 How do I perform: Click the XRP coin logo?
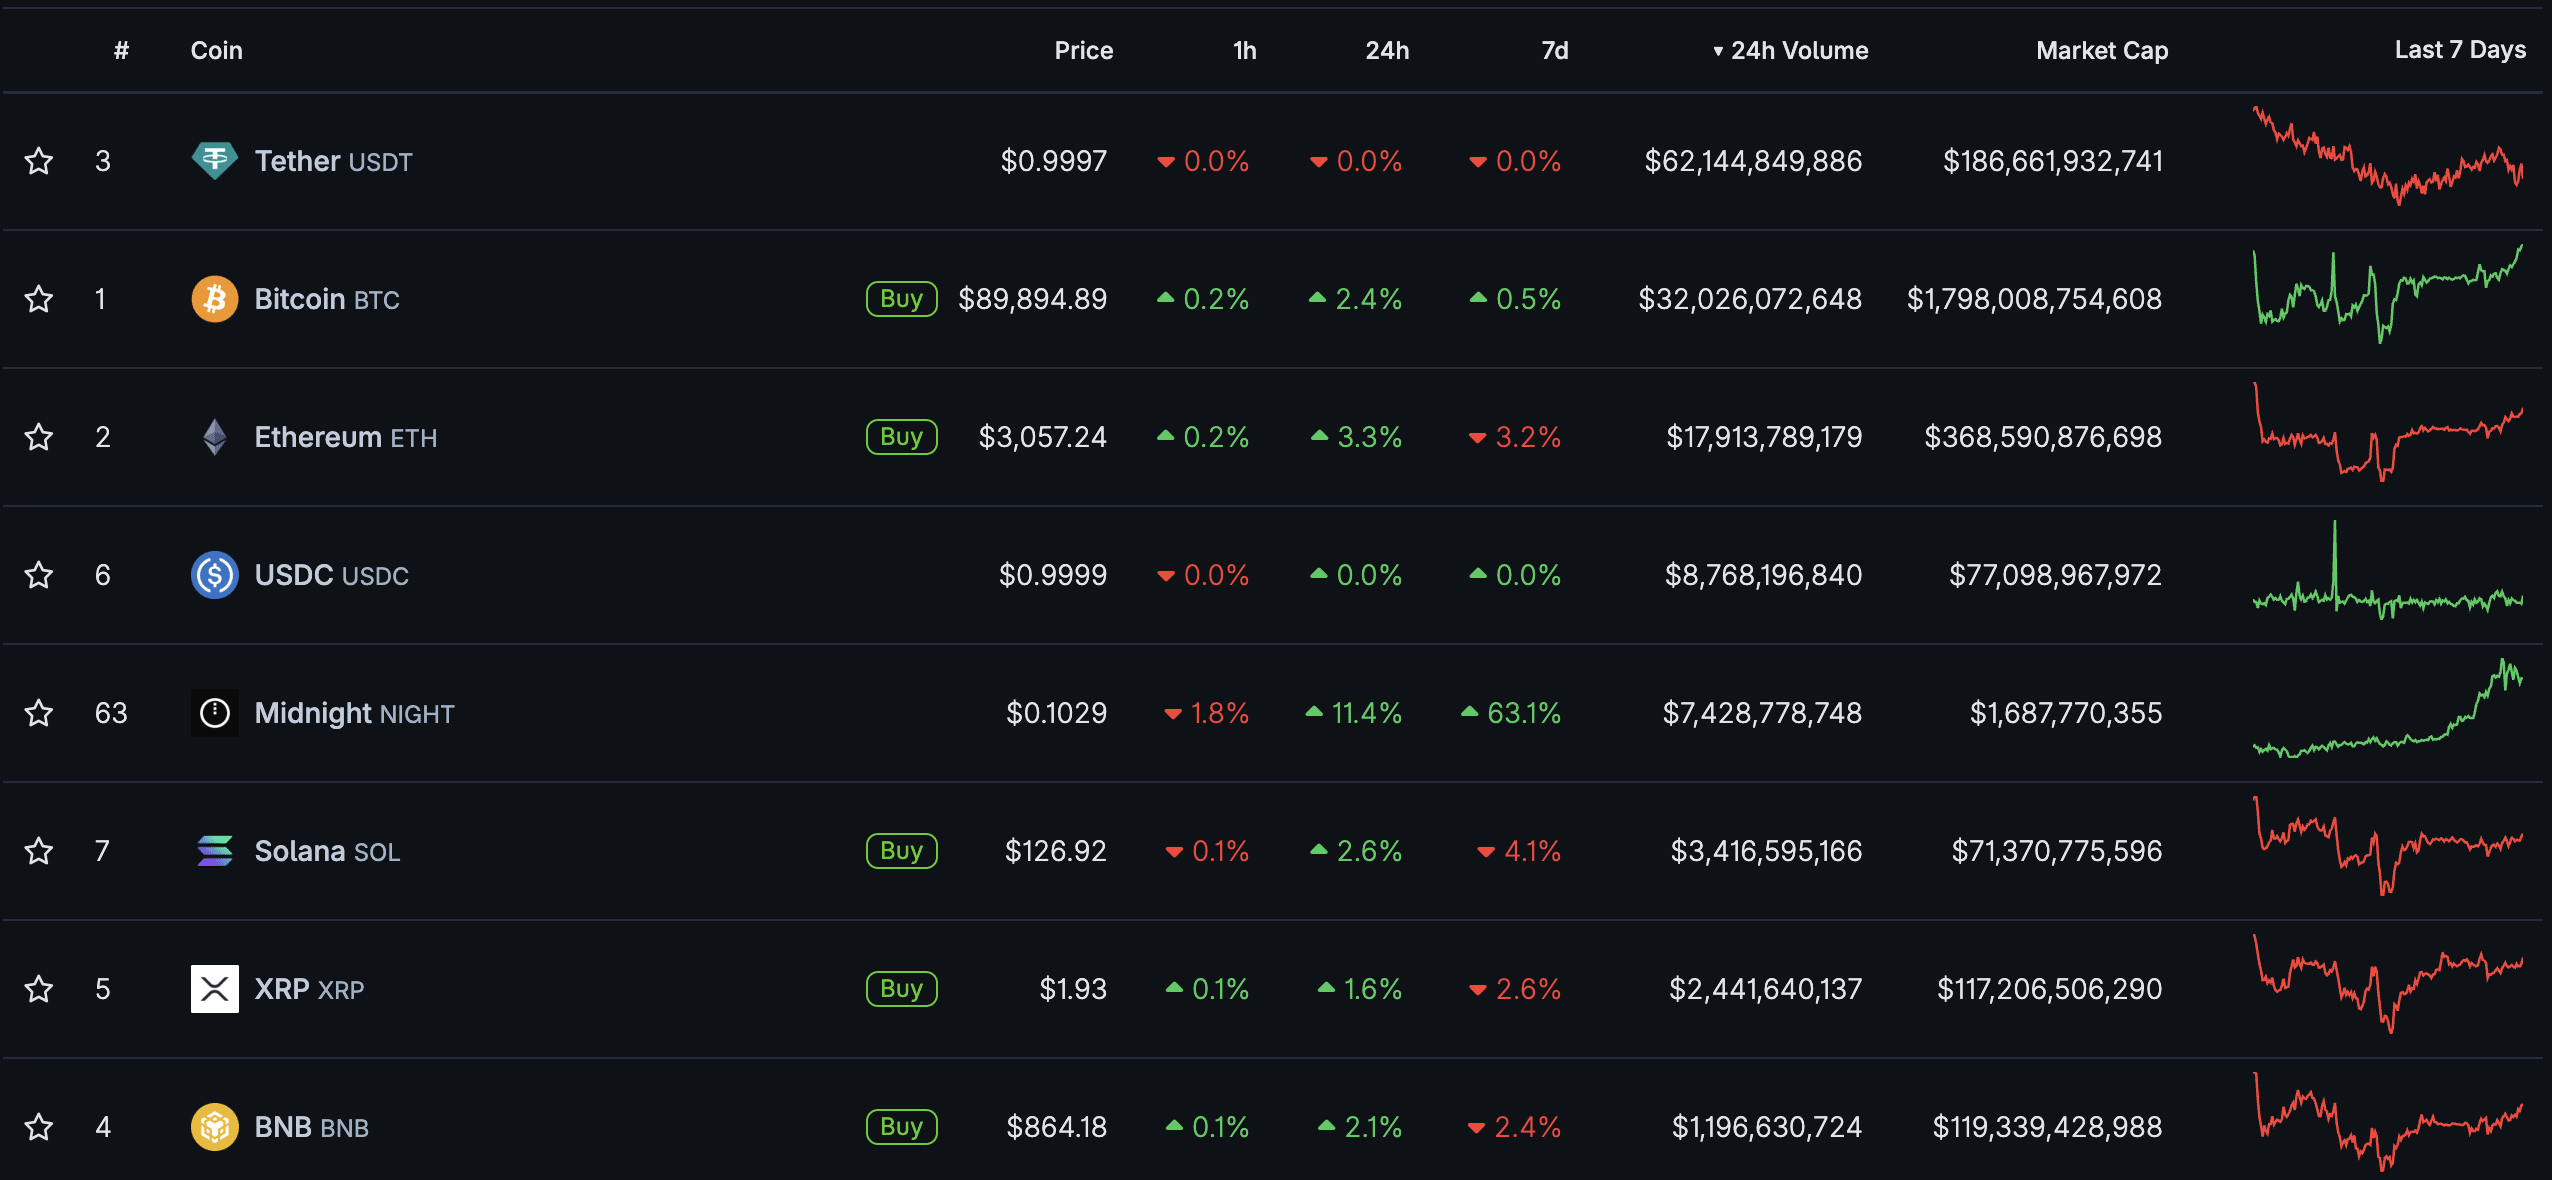[x=214, y=989]
